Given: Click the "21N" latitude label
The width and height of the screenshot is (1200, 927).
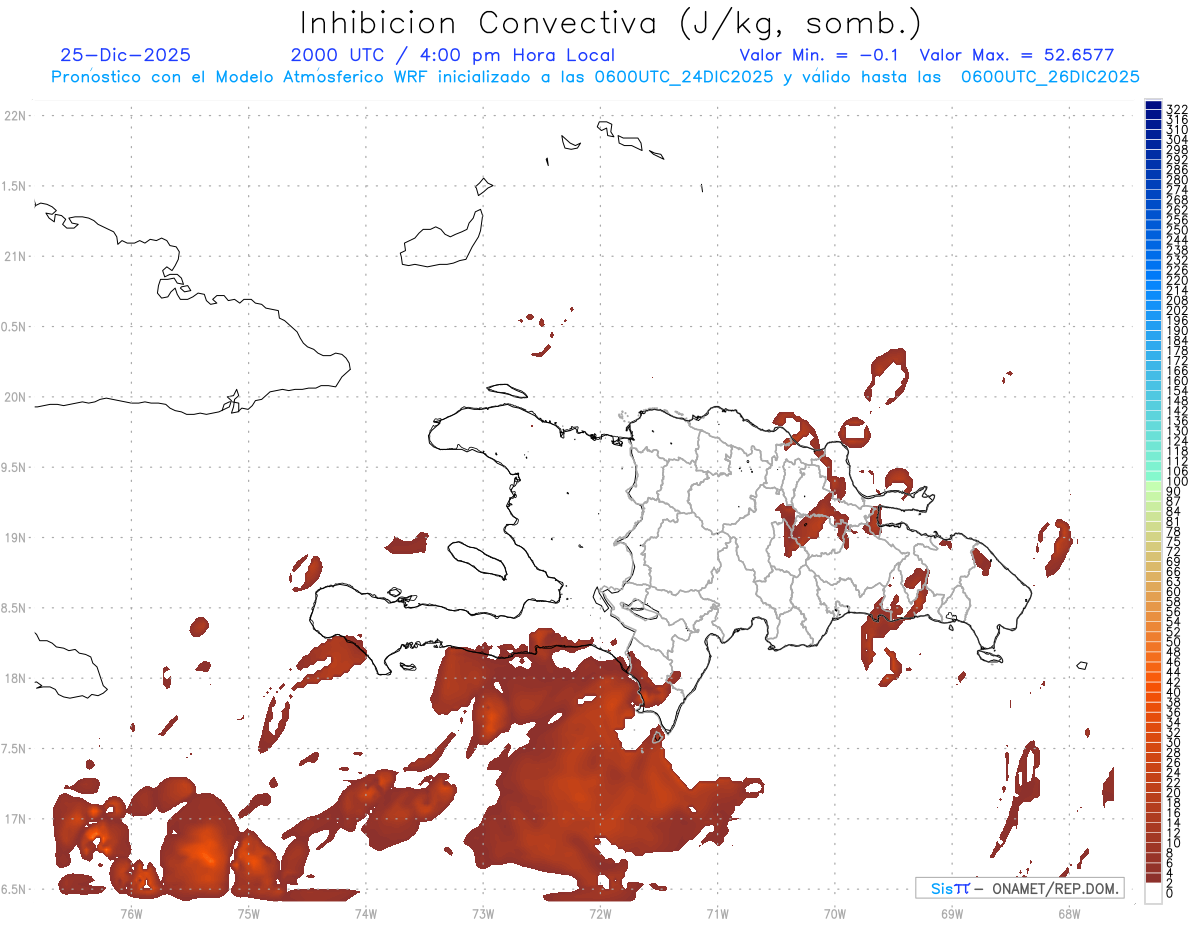Looking at the screenshot, I should [x=15, y=257].
